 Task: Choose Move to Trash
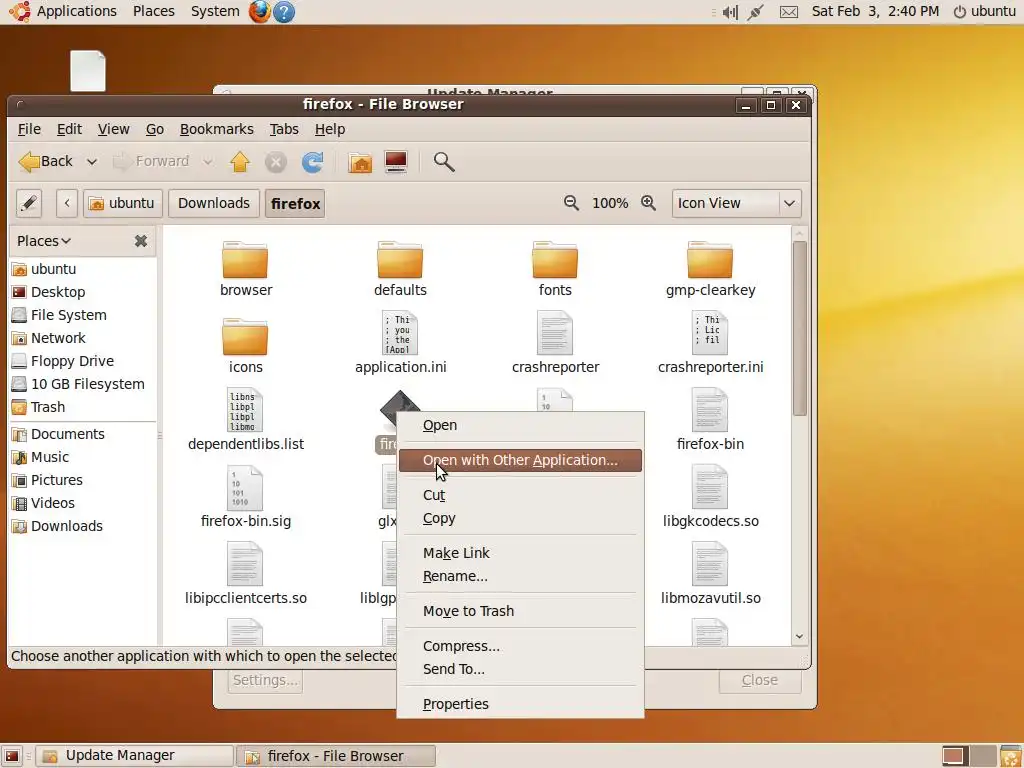pyautogui.click(x=520, y=611)
